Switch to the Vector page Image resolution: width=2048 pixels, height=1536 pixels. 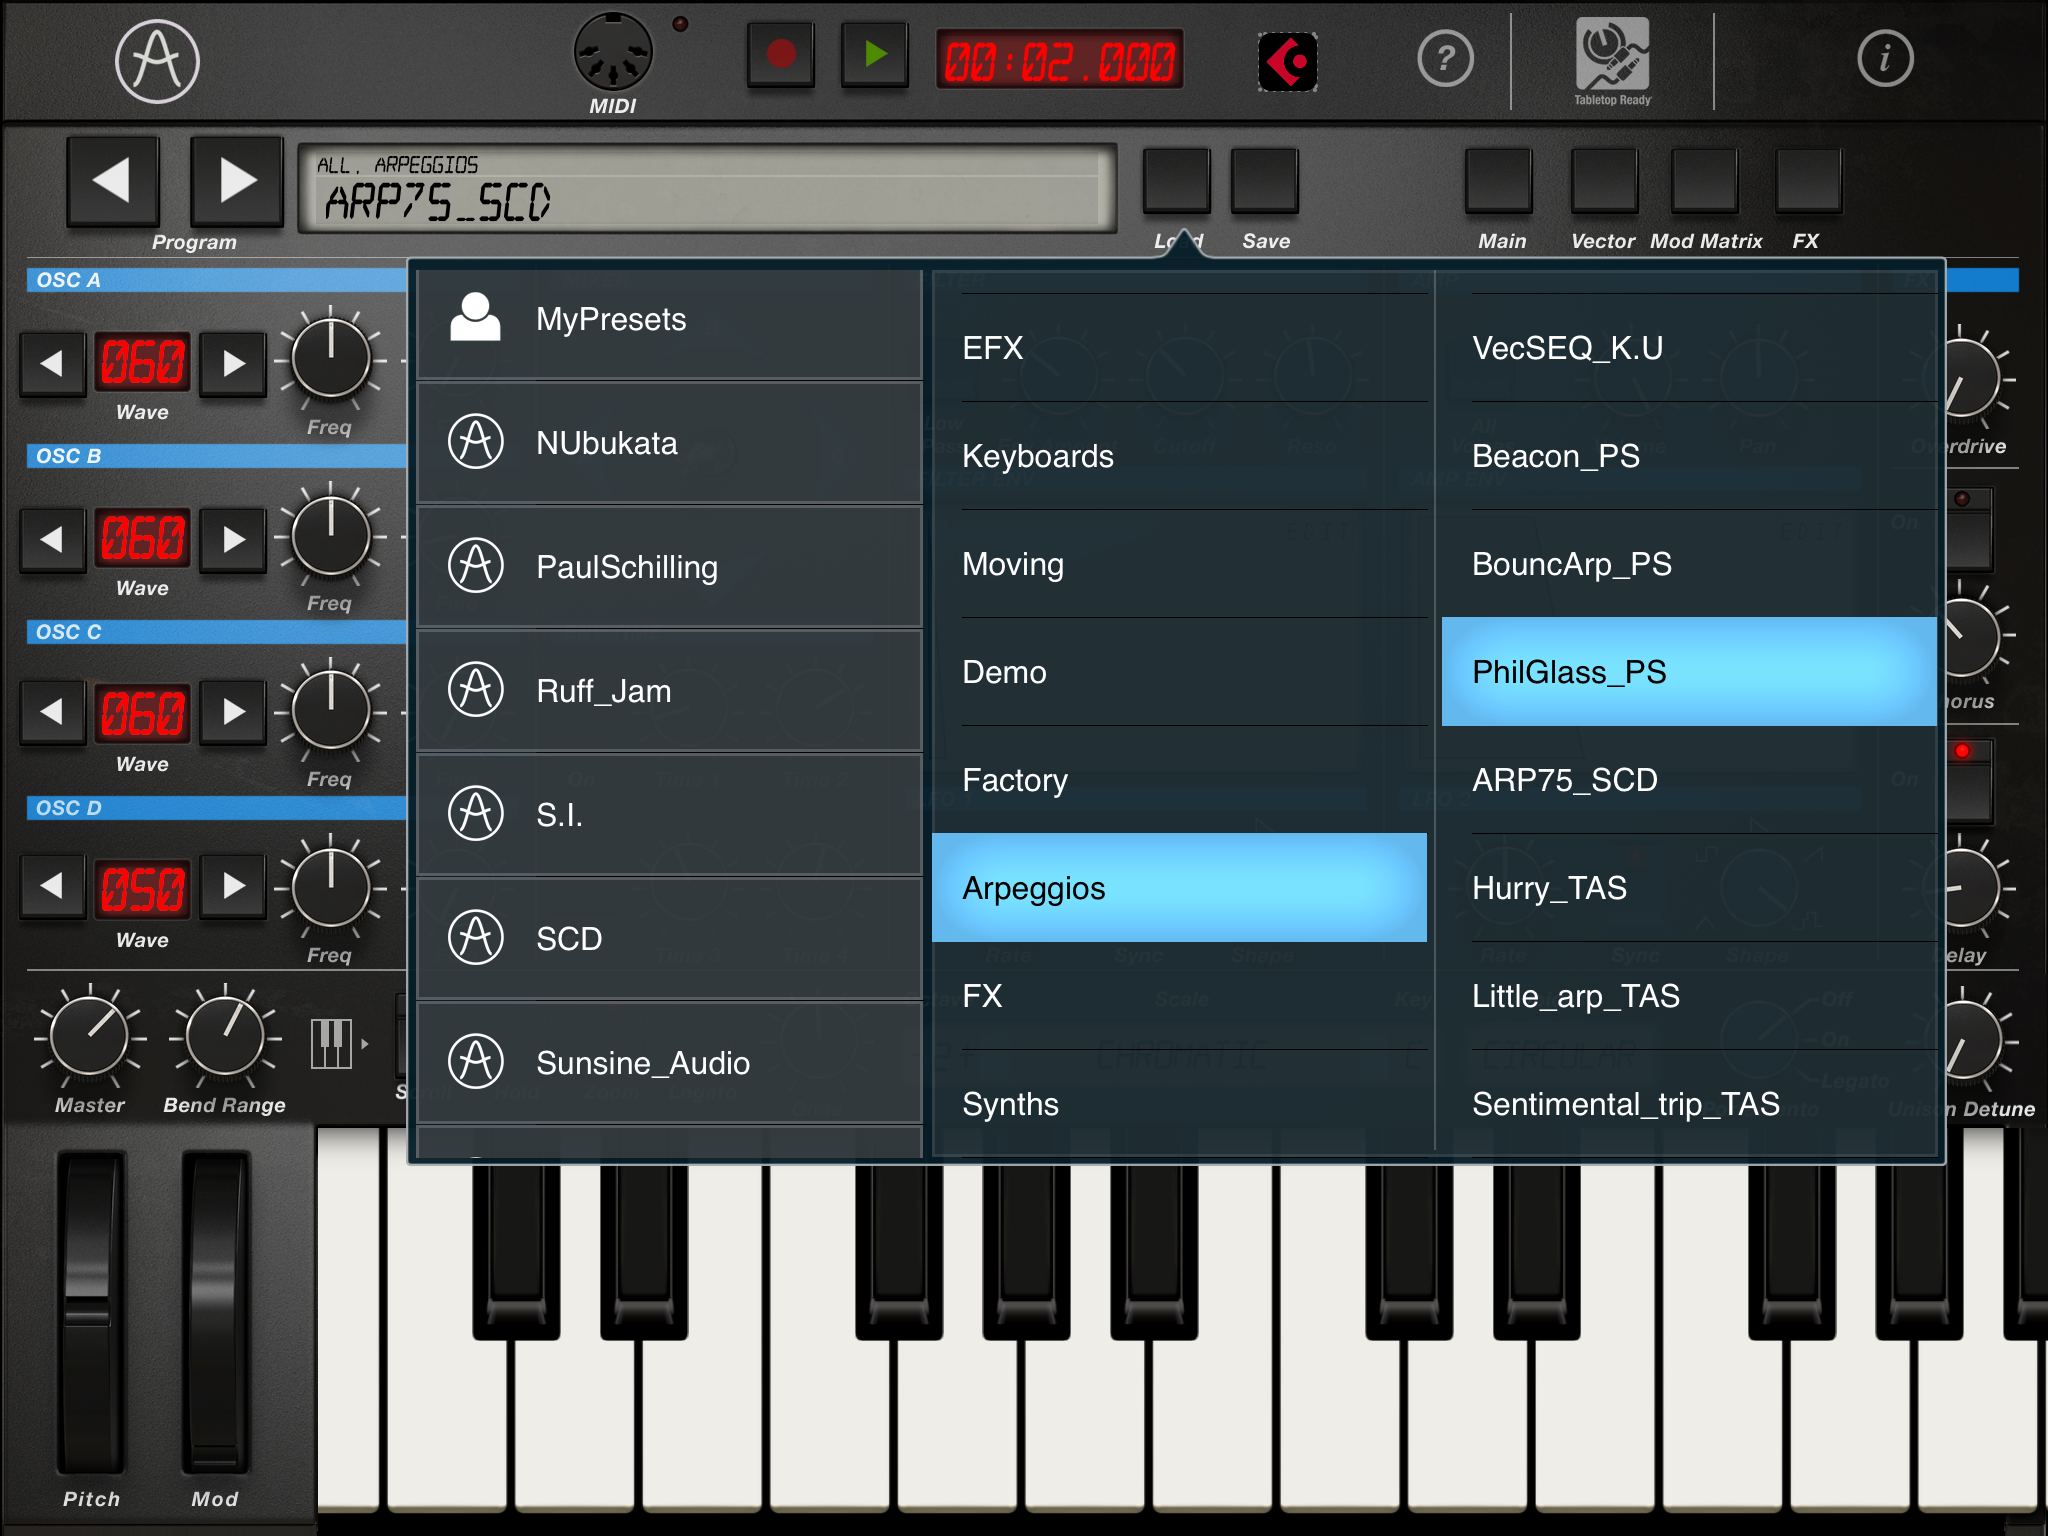[1604, 181]
